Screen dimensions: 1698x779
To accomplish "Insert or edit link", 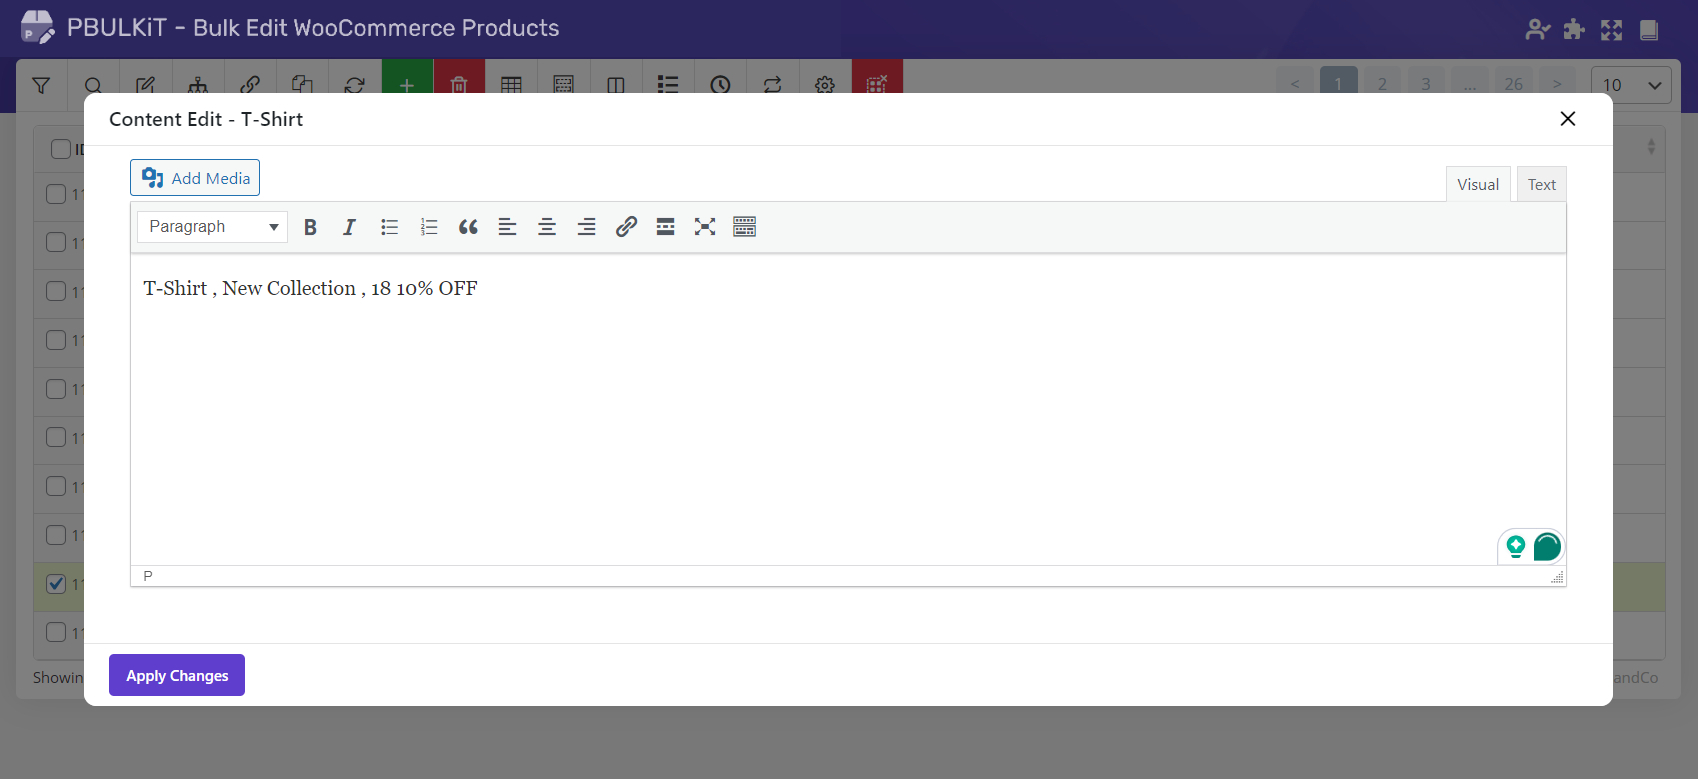I will (x=626, y=227).
